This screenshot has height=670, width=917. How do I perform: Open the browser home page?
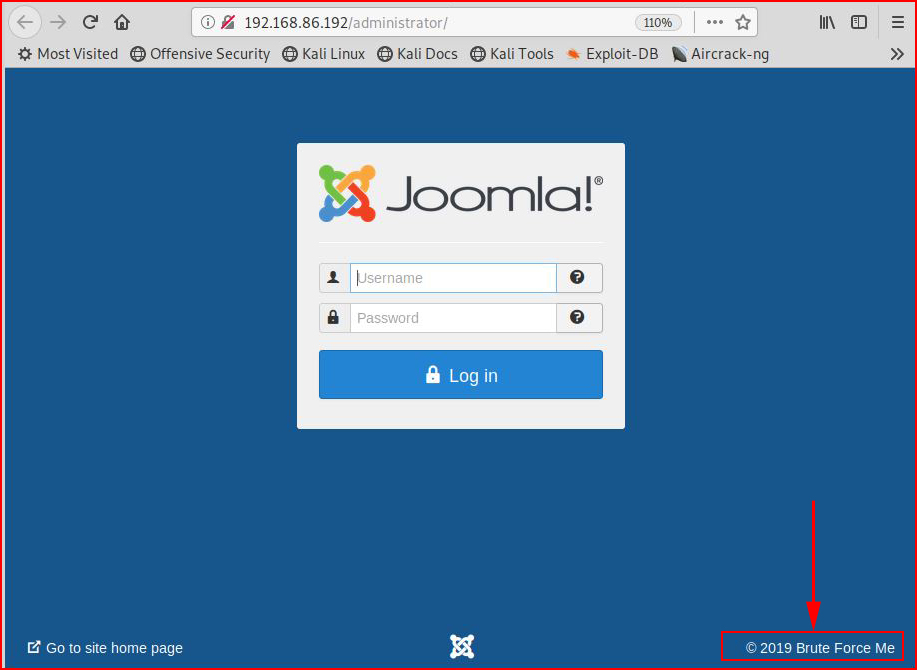tap(122, 22)
